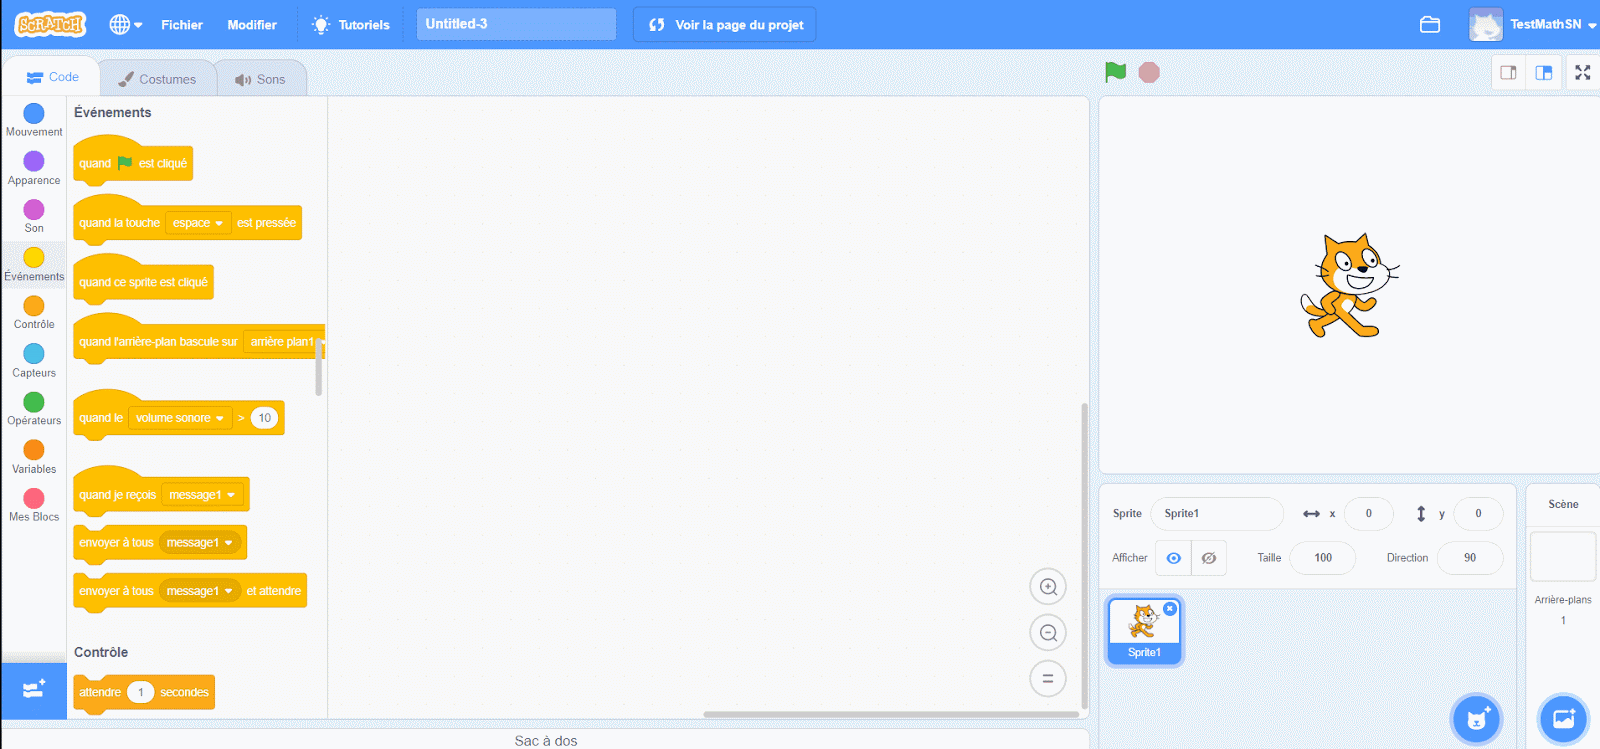Image resolution: width=1600 pixels, height=749 pixels.
Task: Start project with green flag above stage
Action: (x=1116, y=72)
